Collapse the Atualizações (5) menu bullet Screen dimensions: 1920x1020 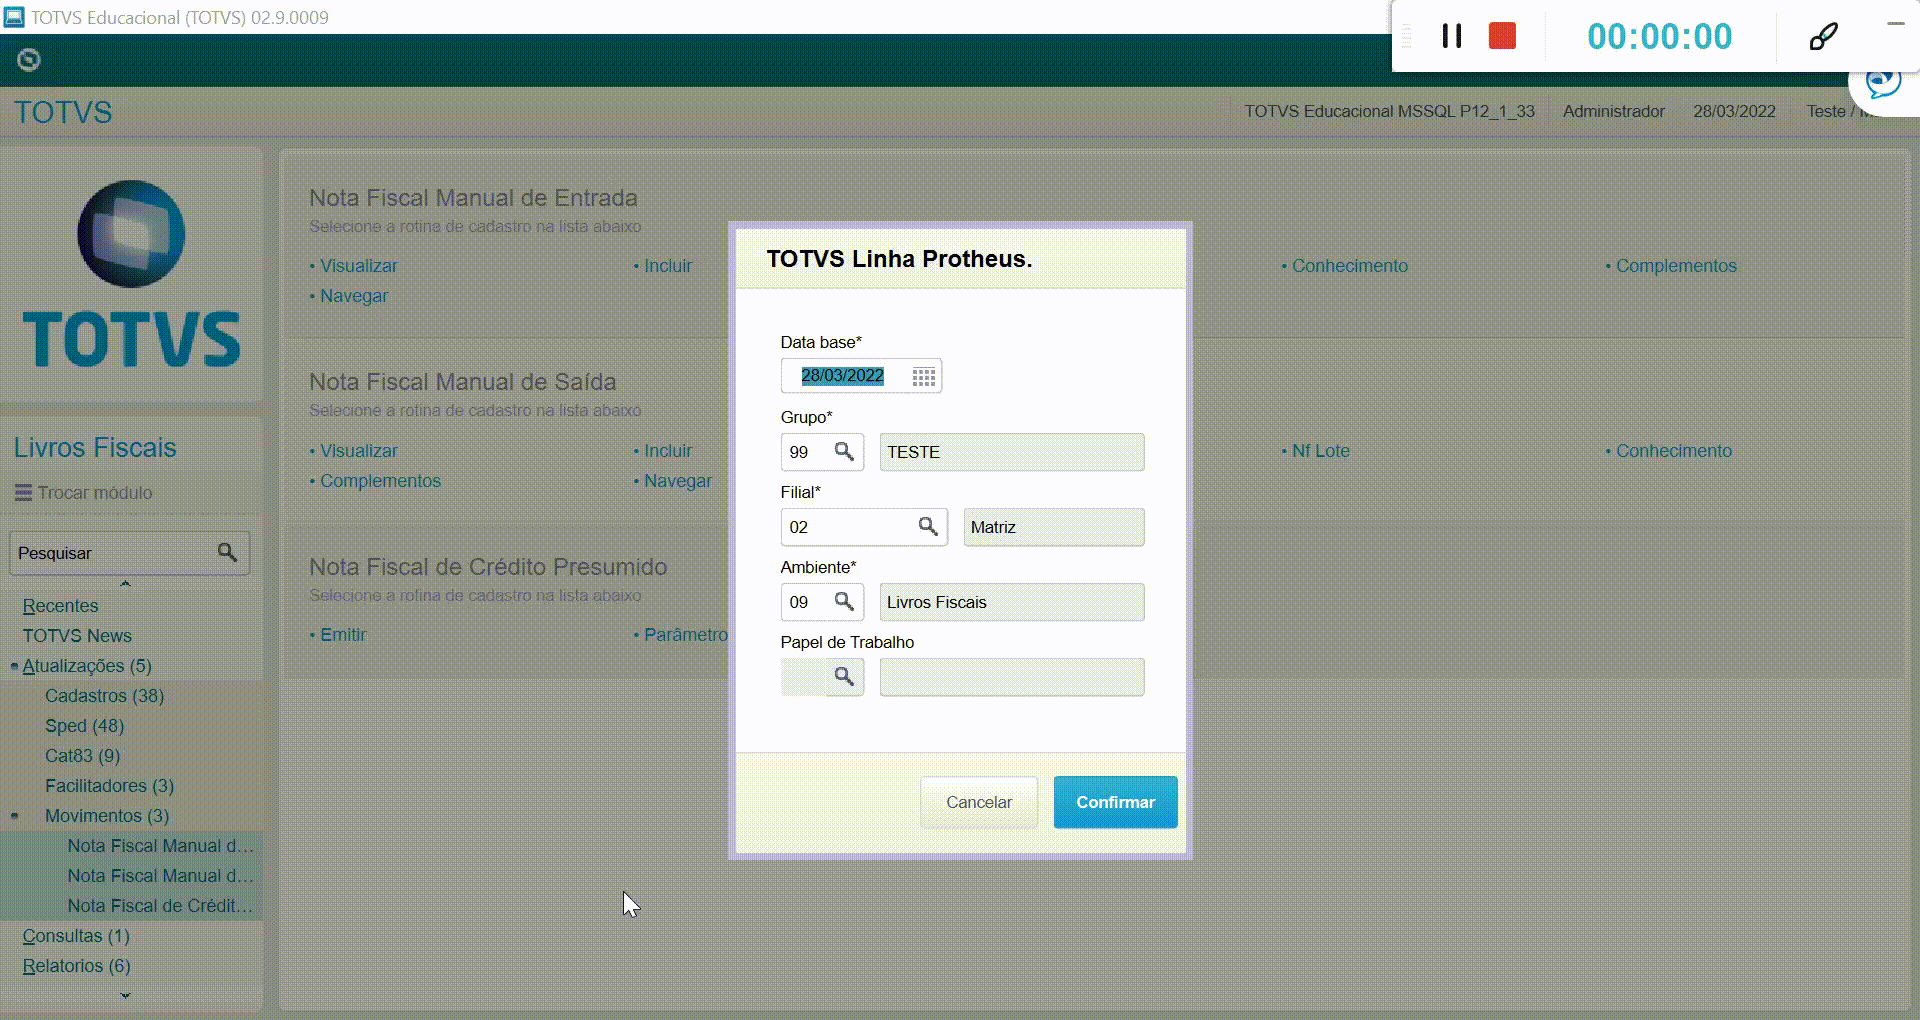coord(14,666)
